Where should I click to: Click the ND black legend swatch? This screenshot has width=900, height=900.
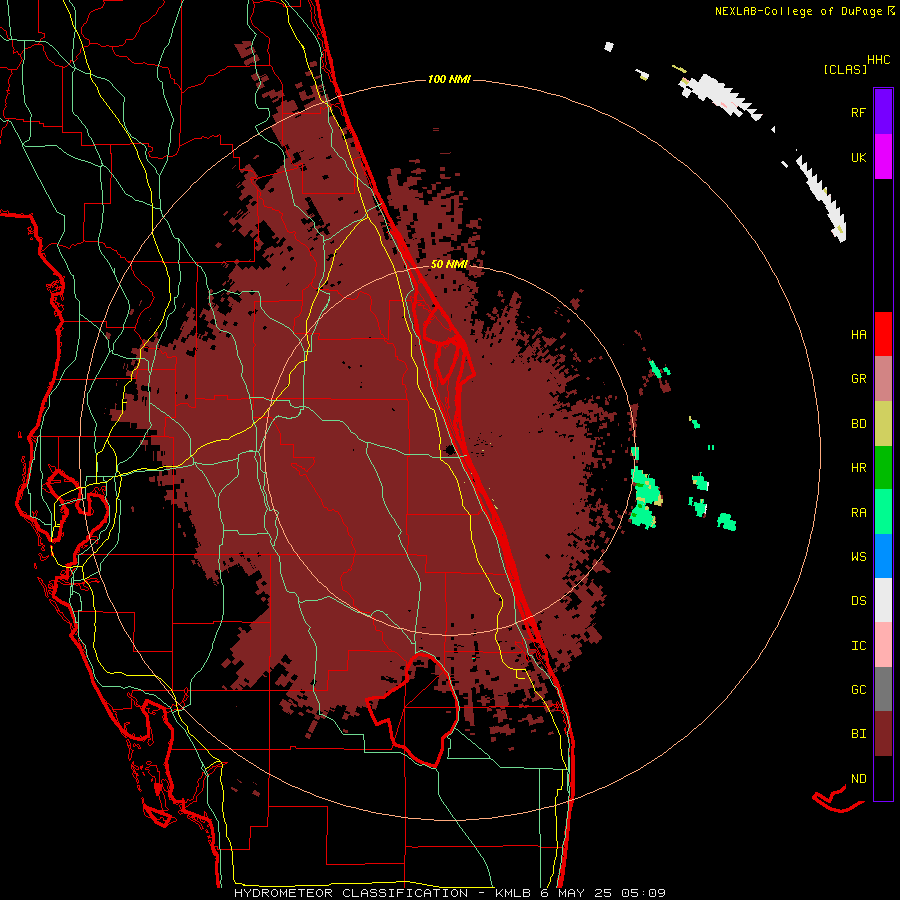(x=883, y=778)
